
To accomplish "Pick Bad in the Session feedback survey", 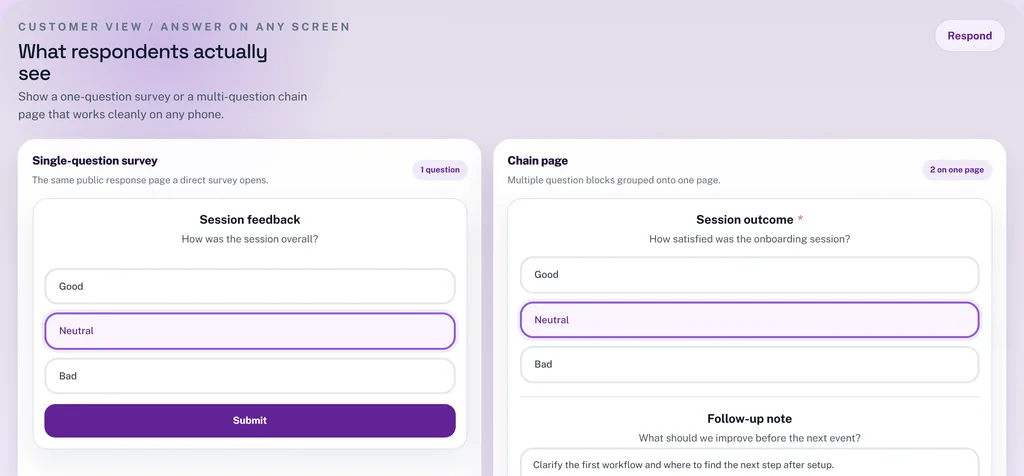I will point(250,376).
